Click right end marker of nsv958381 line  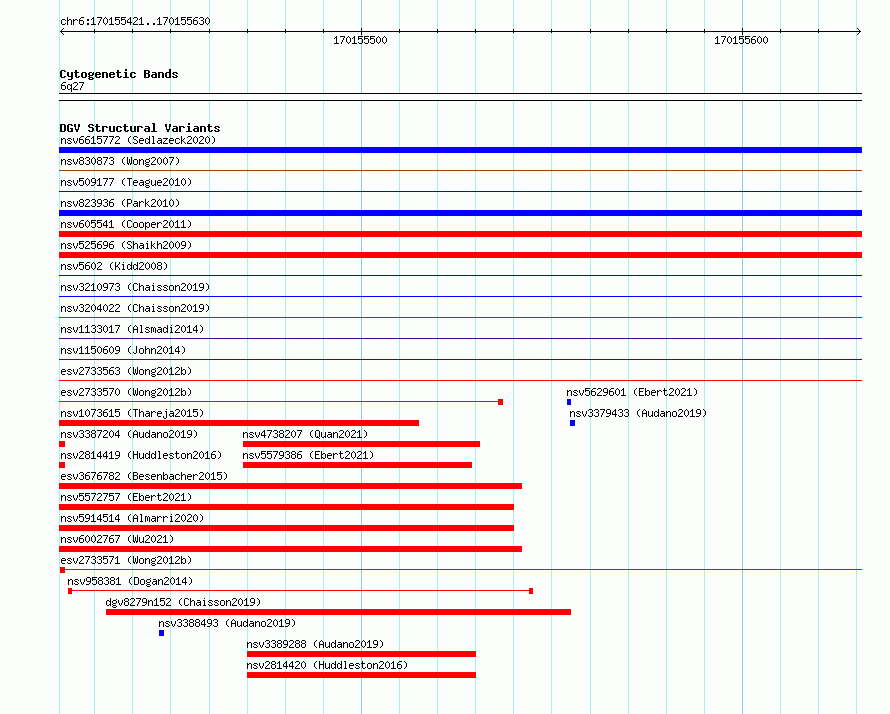click(x=531, y=591)
